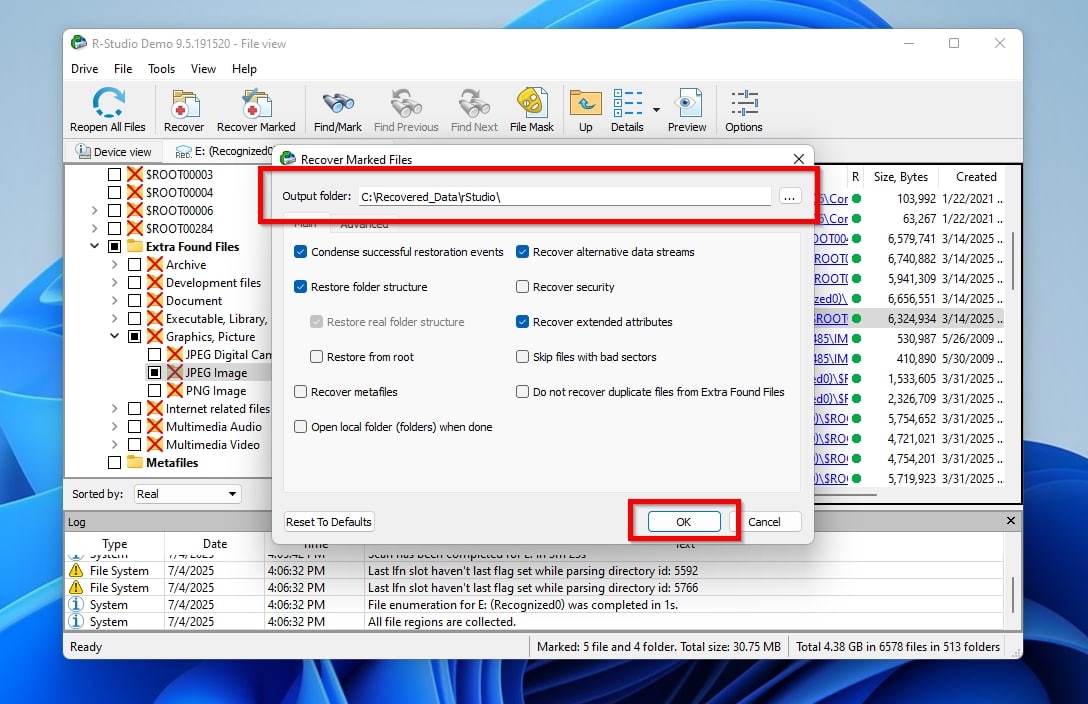Click the browse (...) output folder button
The width and height of the screenshot is (1088, 704).
790,196
